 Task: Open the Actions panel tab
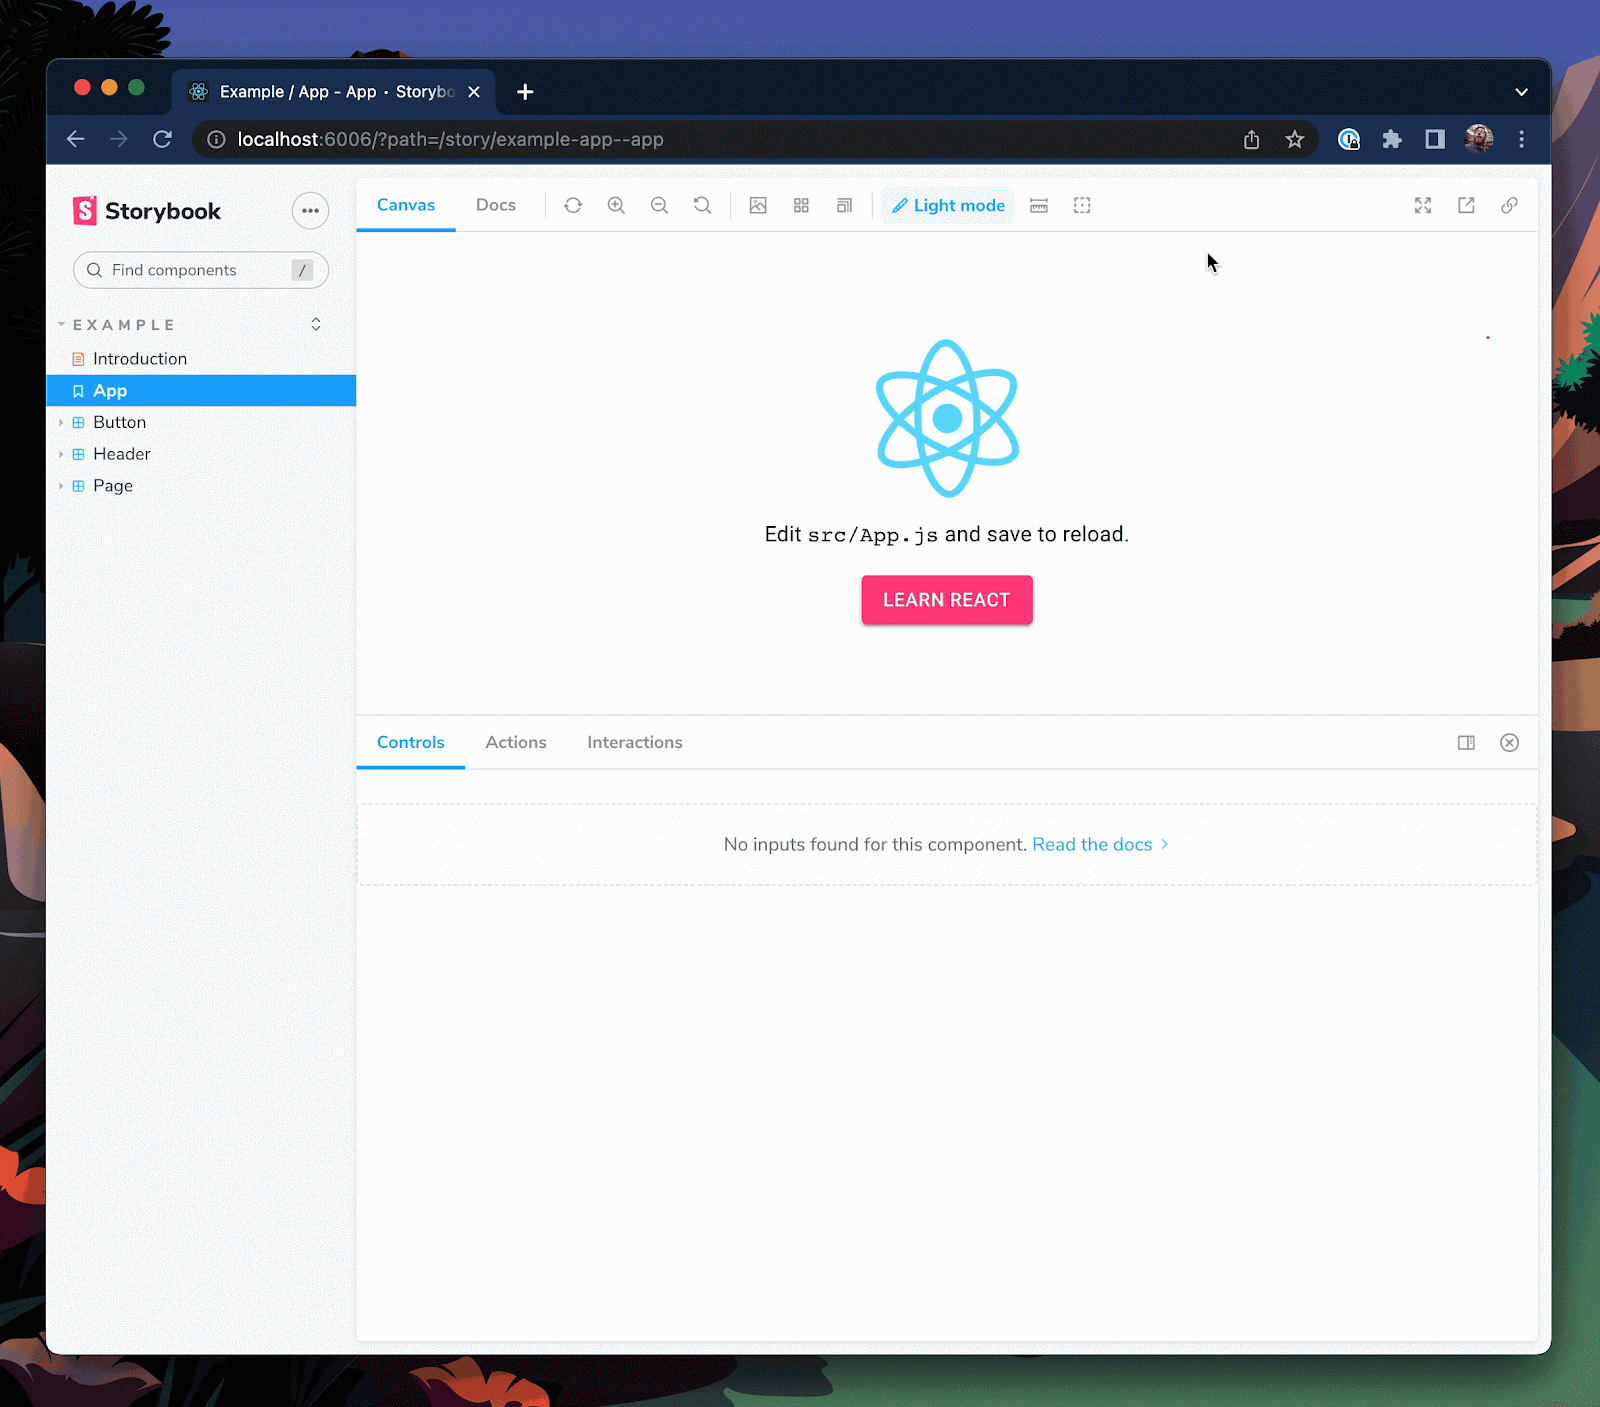coord(516,742)
